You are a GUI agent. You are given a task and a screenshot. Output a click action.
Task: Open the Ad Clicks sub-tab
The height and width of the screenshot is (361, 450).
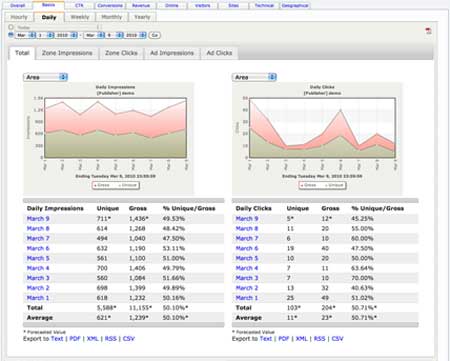(219, 53)
